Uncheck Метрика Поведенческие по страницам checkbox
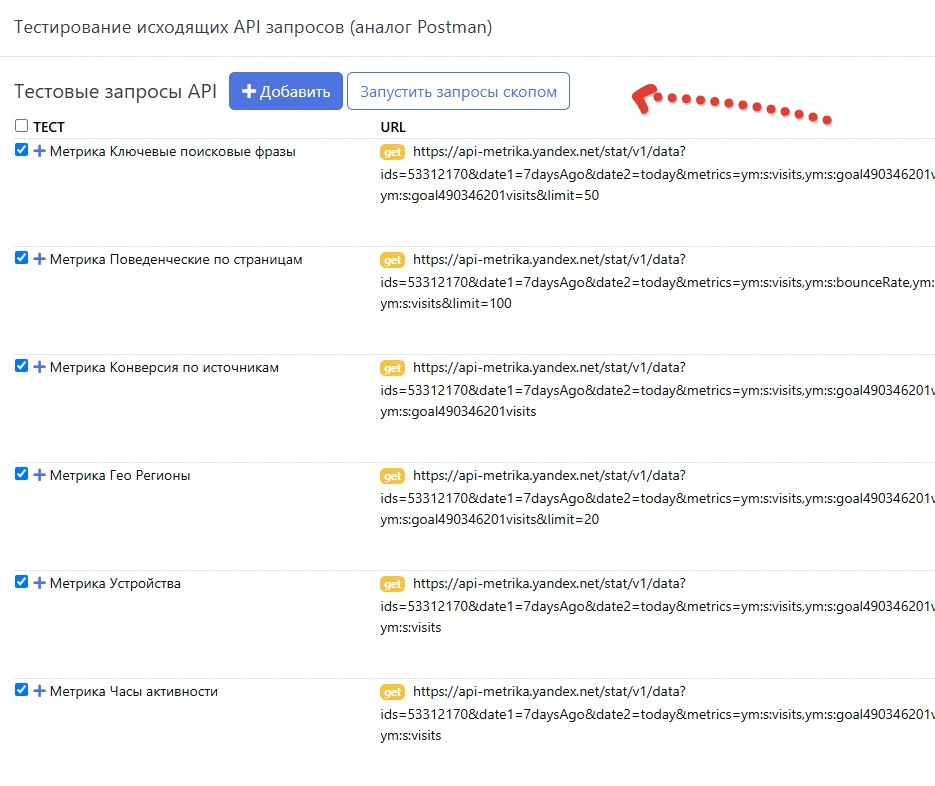 (21, 258)
